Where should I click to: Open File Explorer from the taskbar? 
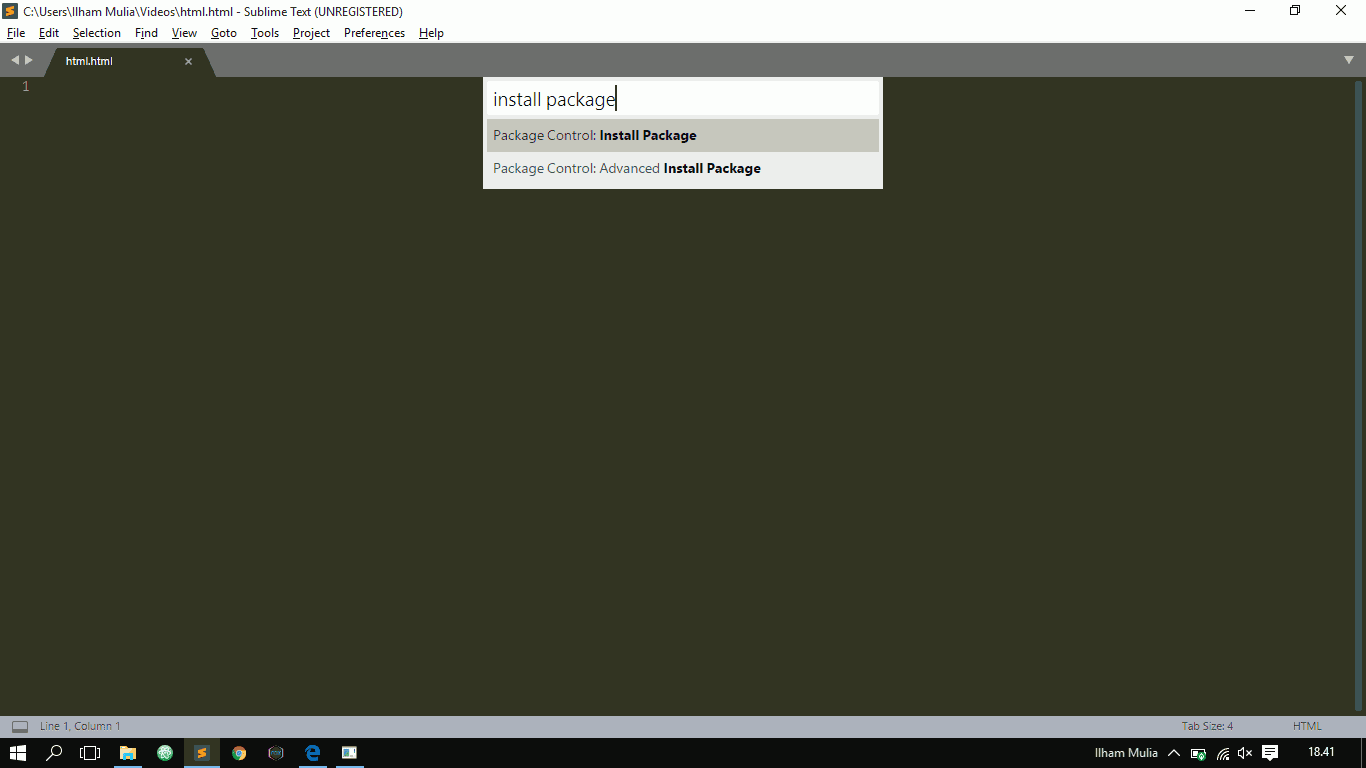[128, 753]
